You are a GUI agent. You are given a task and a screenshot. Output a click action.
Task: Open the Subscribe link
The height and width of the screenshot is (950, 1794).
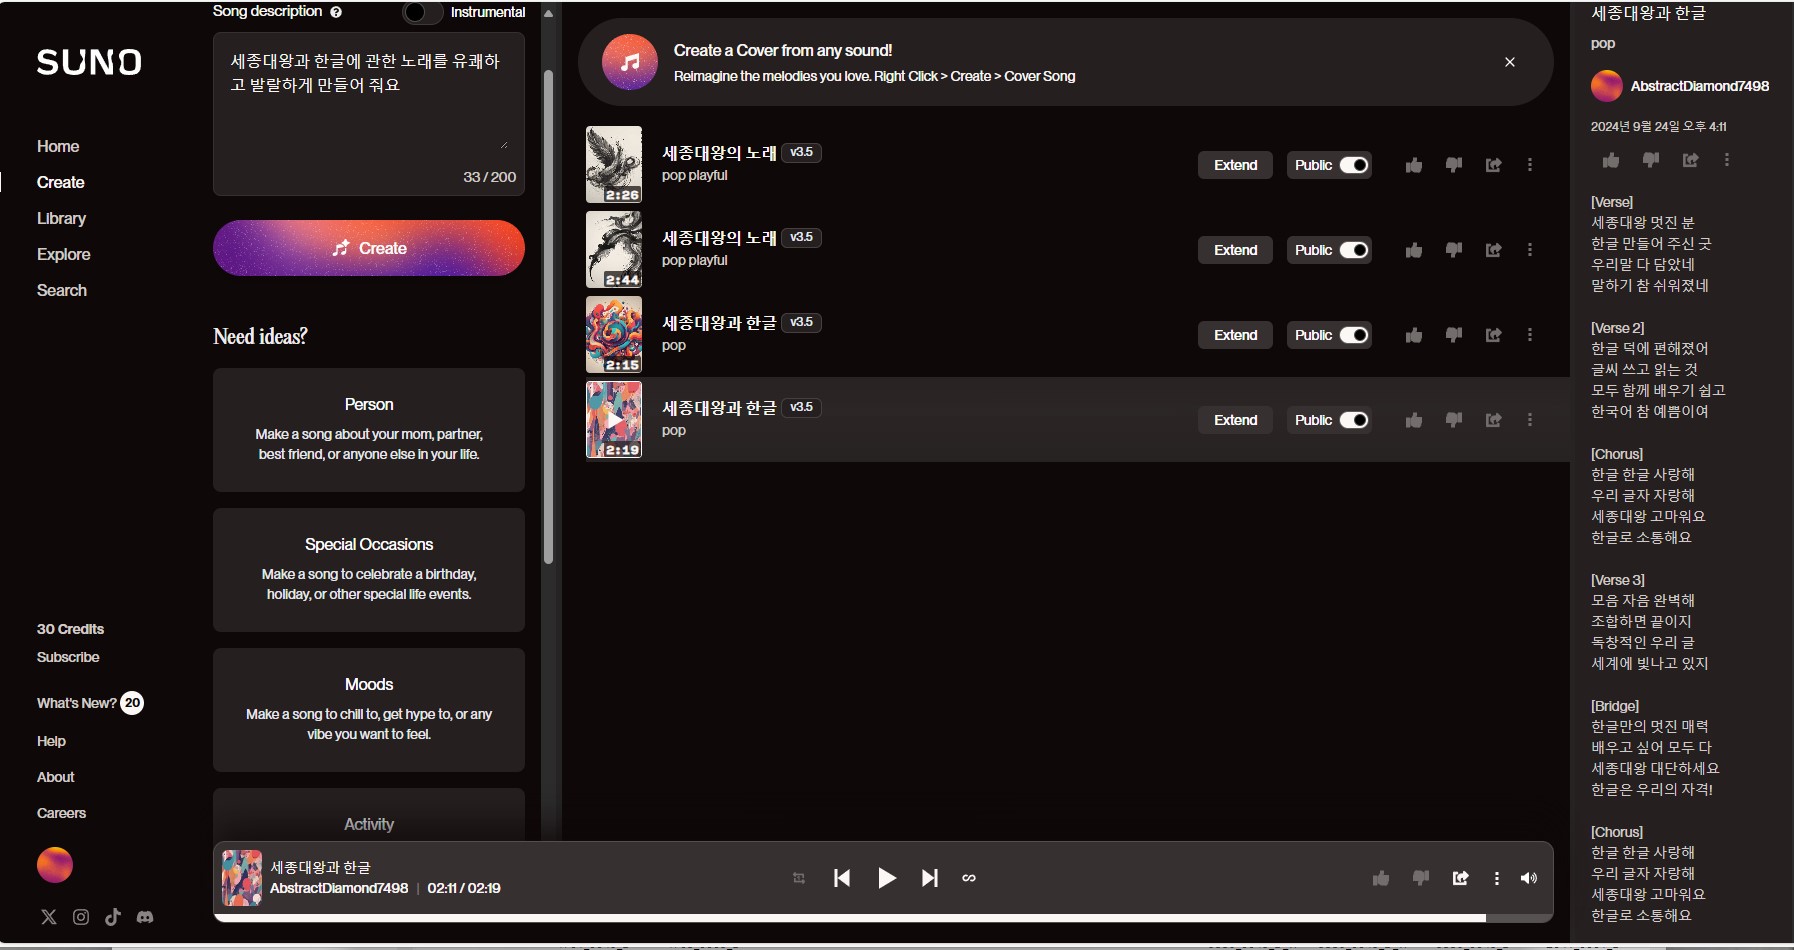(68, 657)
